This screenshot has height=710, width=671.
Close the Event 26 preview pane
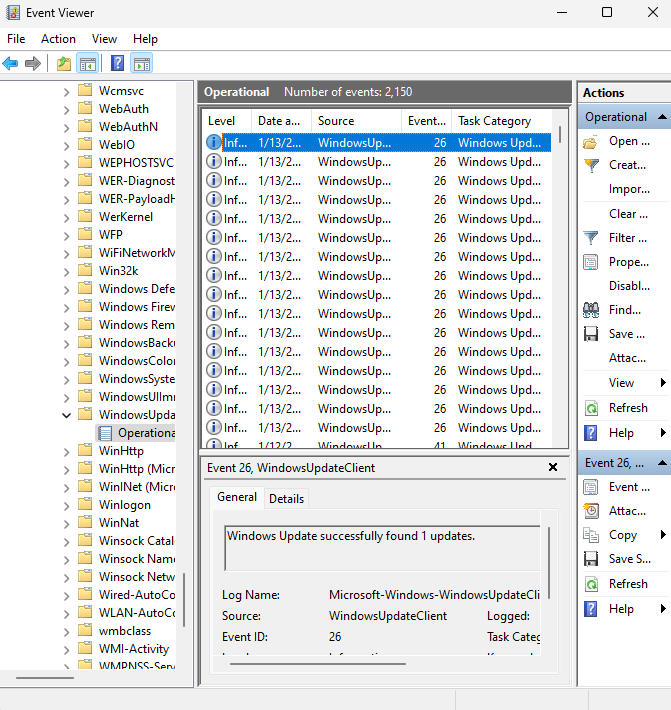click(x=553, y=467)
